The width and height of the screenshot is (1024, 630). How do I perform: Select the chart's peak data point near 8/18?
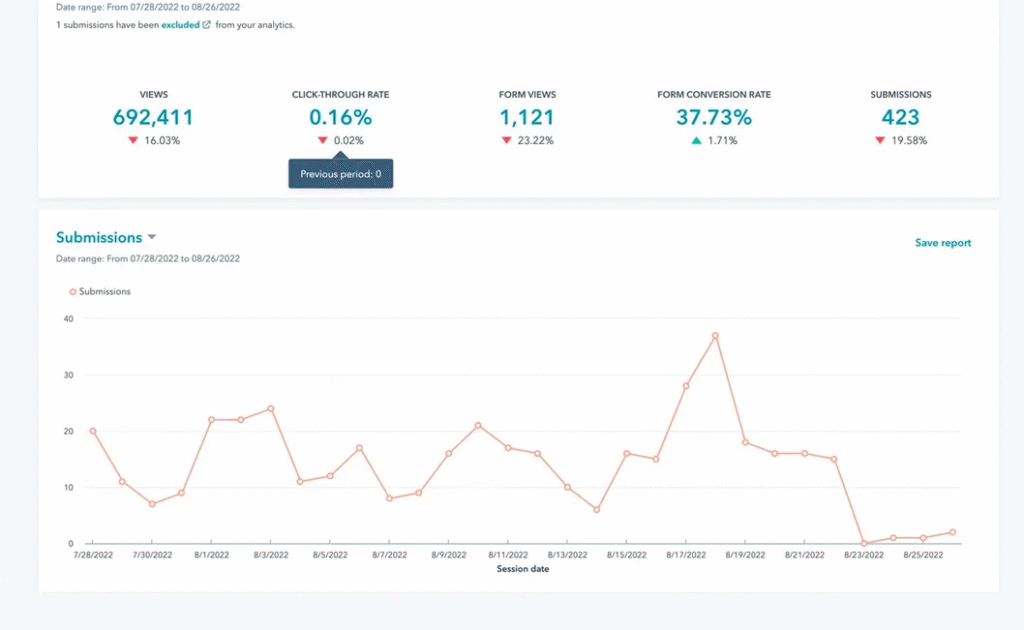click(x=715, y=336)
